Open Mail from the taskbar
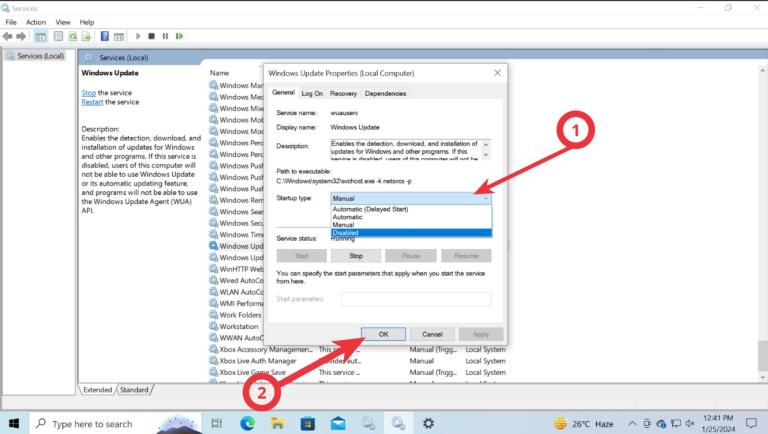Screen dimensions: 768x434 tap(338, 423)
